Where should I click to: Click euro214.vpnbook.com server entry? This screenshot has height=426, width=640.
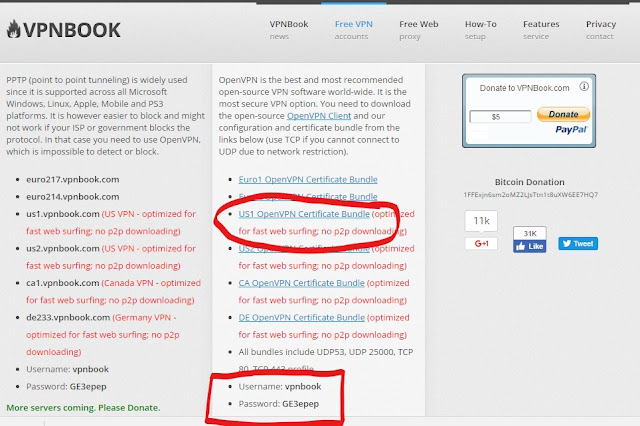(73, 197)
